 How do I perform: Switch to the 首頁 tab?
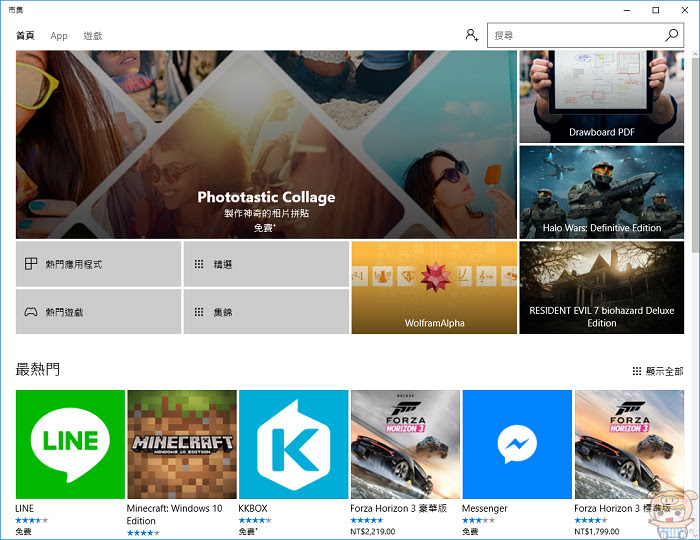(25, 36)
